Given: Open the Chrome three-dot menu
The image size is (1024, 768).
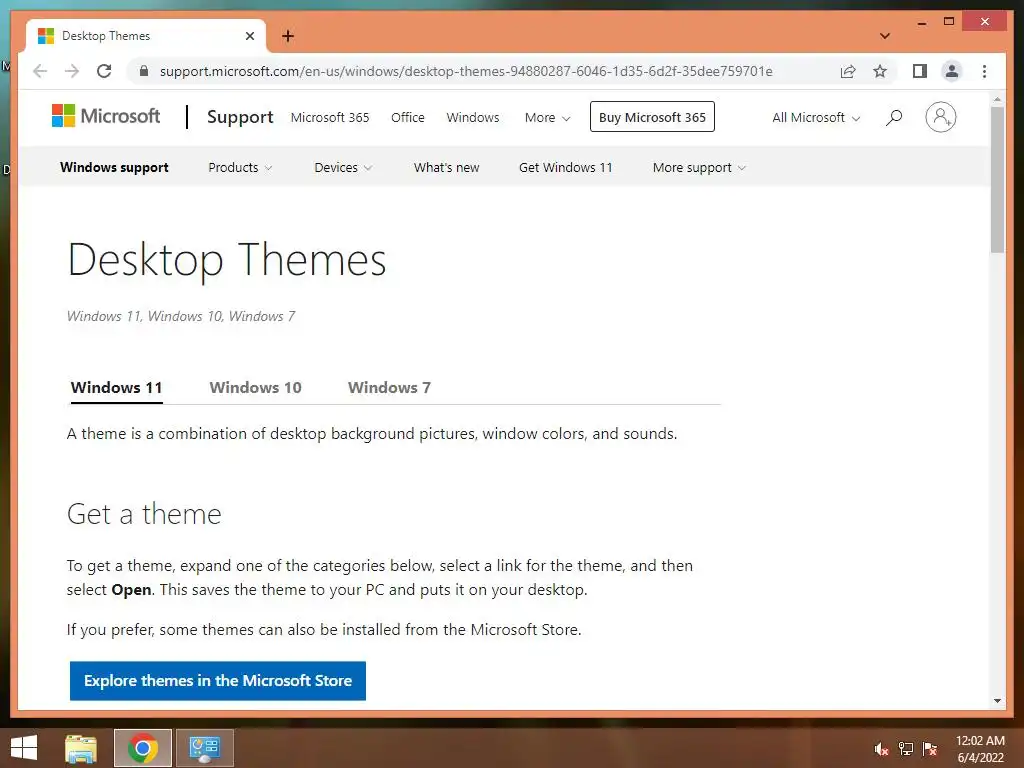Looking at the screenshot, I should (x=984, y=71).
